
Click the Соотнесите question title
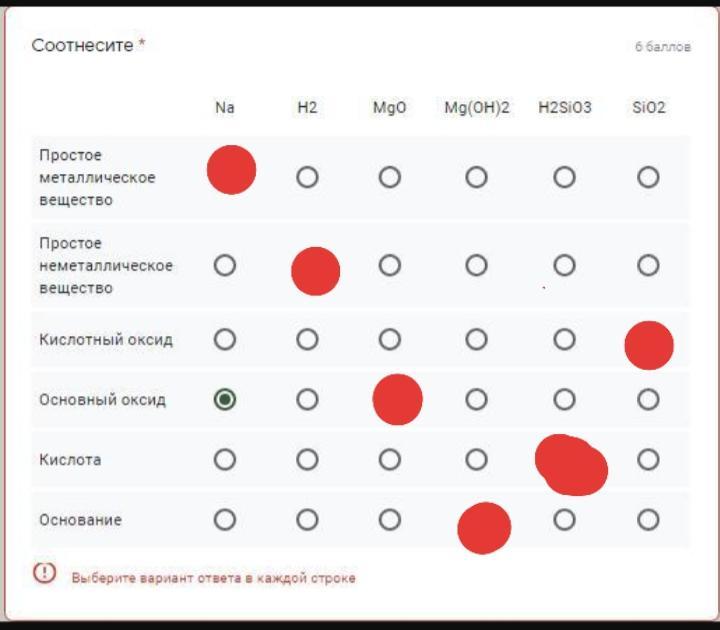coord(83,45)
